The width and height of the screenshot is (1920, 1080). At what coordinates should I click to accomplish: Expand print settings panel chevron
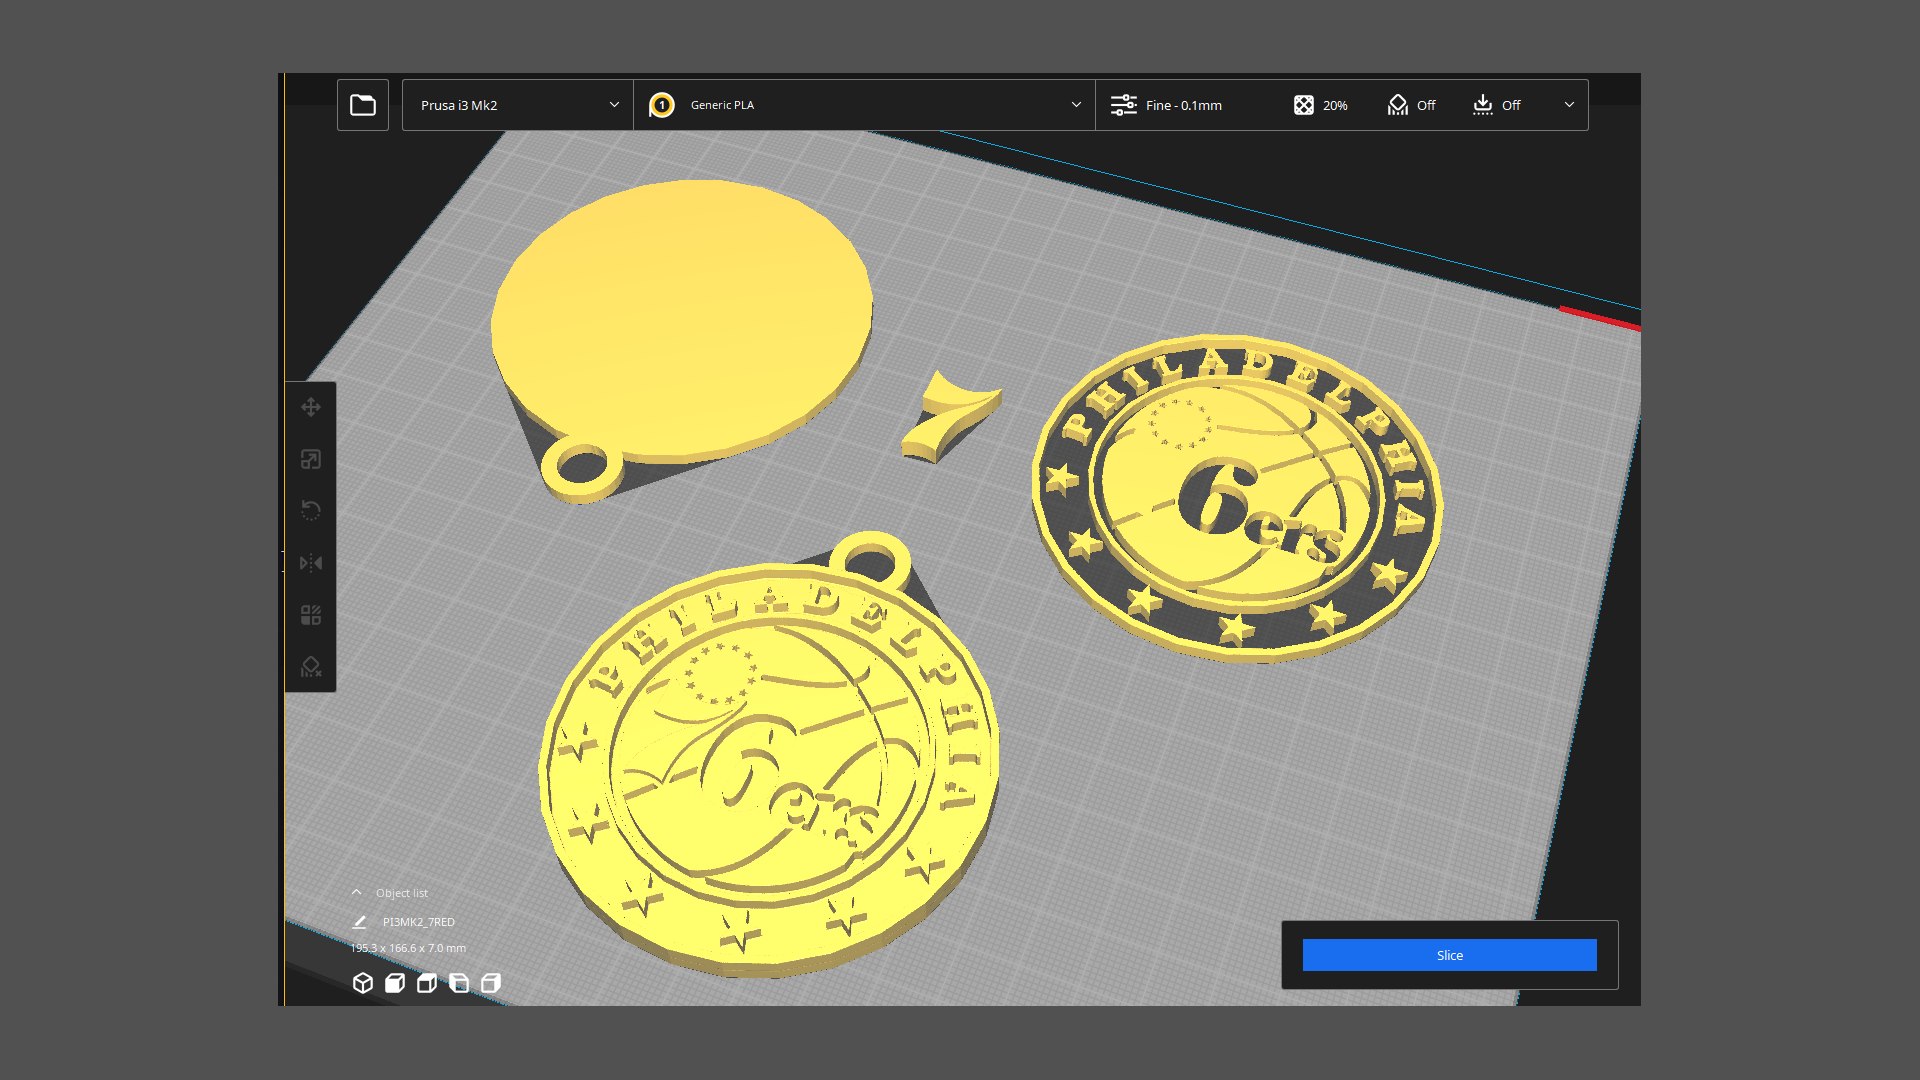pos(1568,105)
